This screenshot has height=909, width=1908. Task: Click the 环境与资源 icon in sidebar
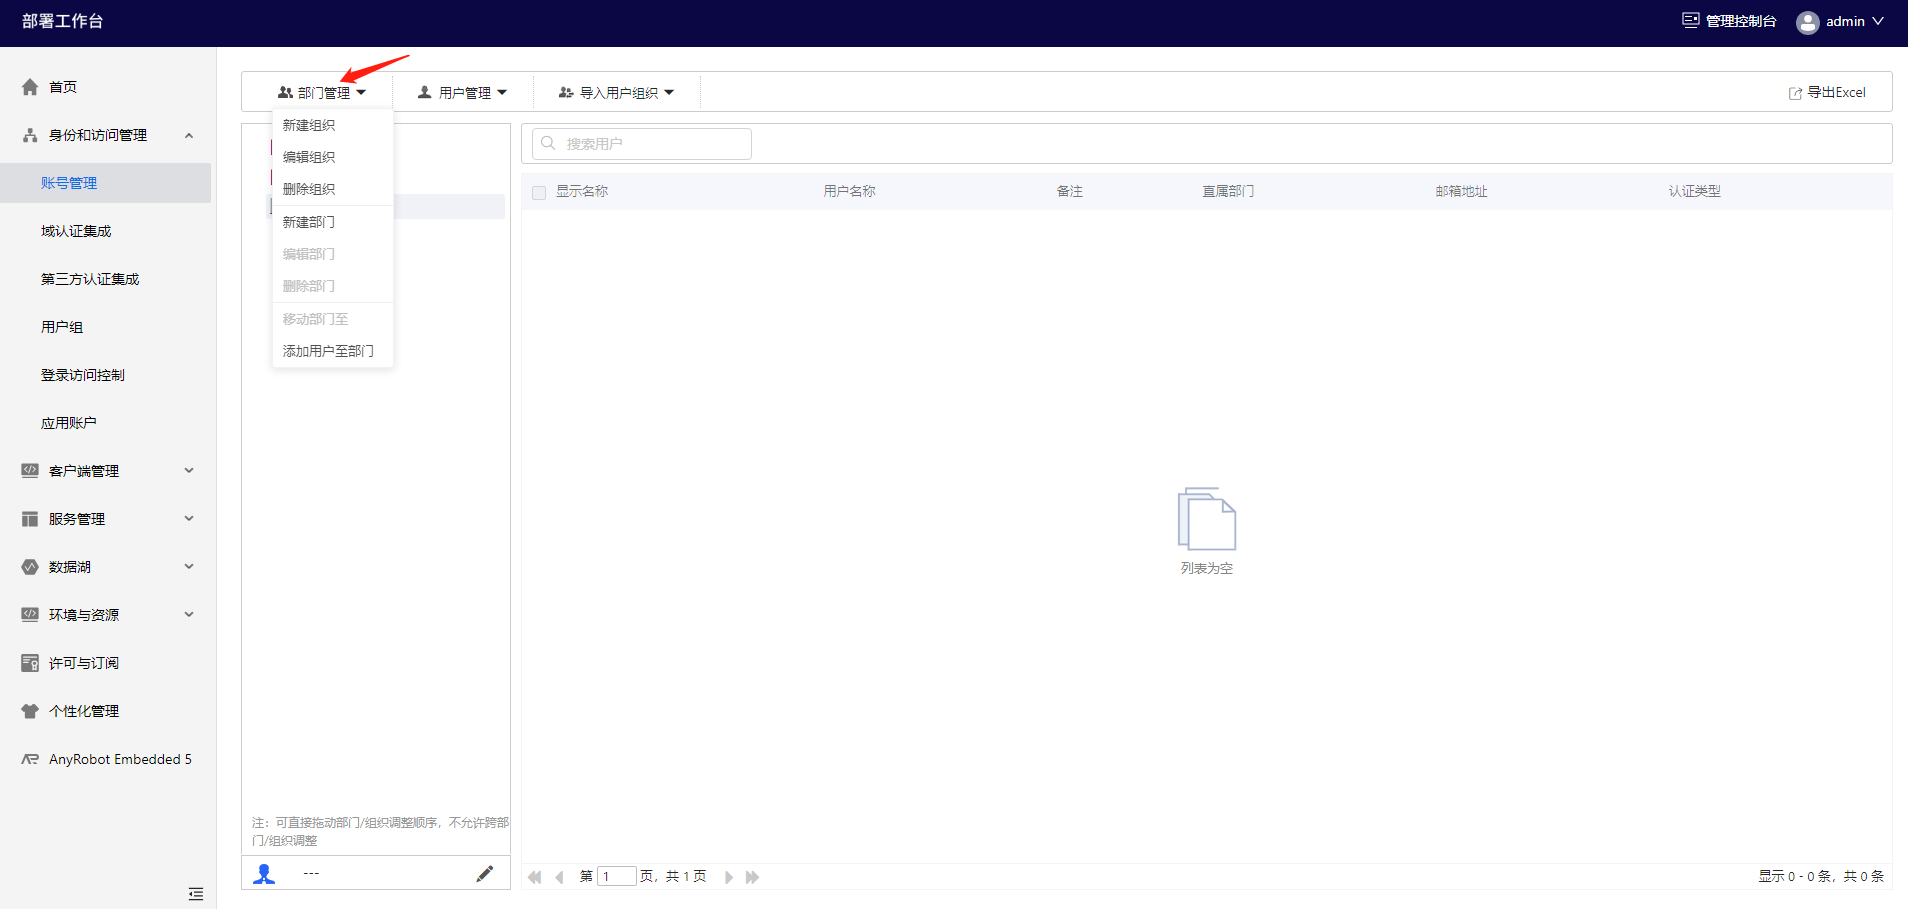(30, 615)
